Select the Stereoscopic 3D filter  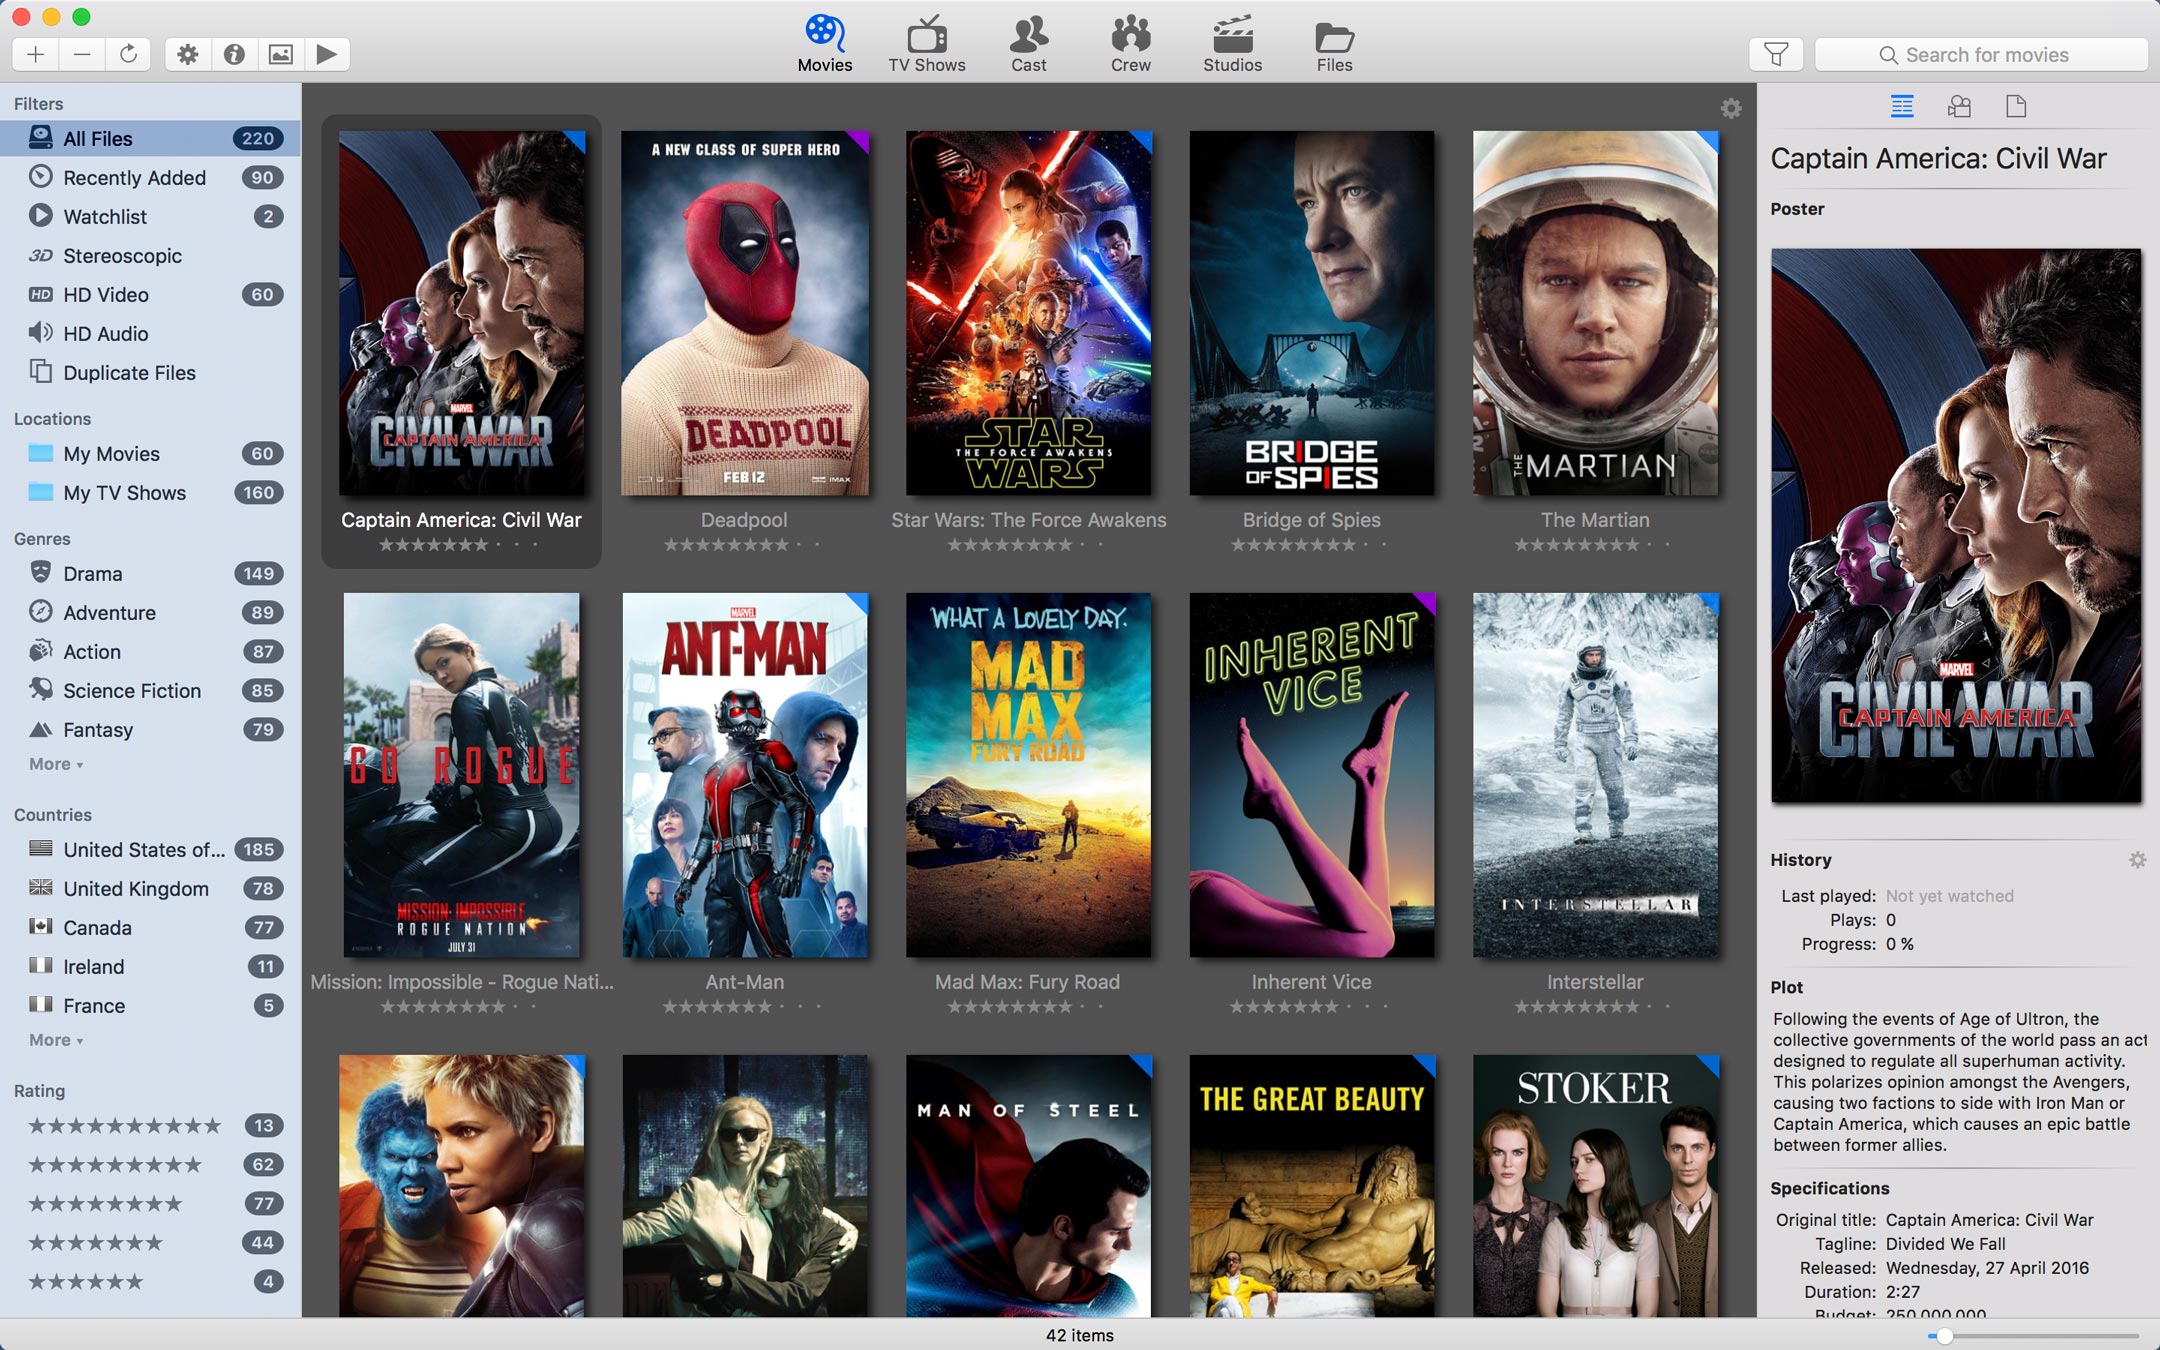tap(150, 255)
